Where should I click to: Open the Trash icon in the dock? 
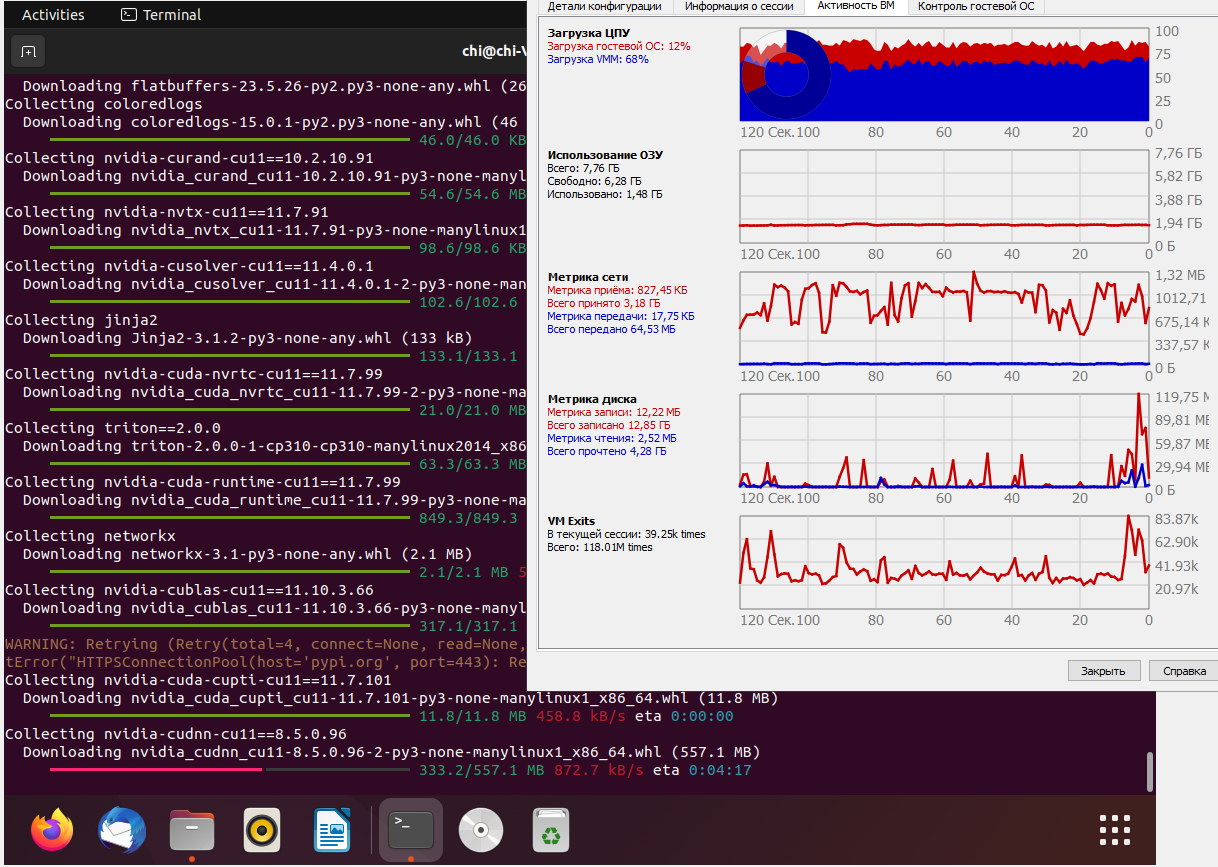tap(550, 830)
